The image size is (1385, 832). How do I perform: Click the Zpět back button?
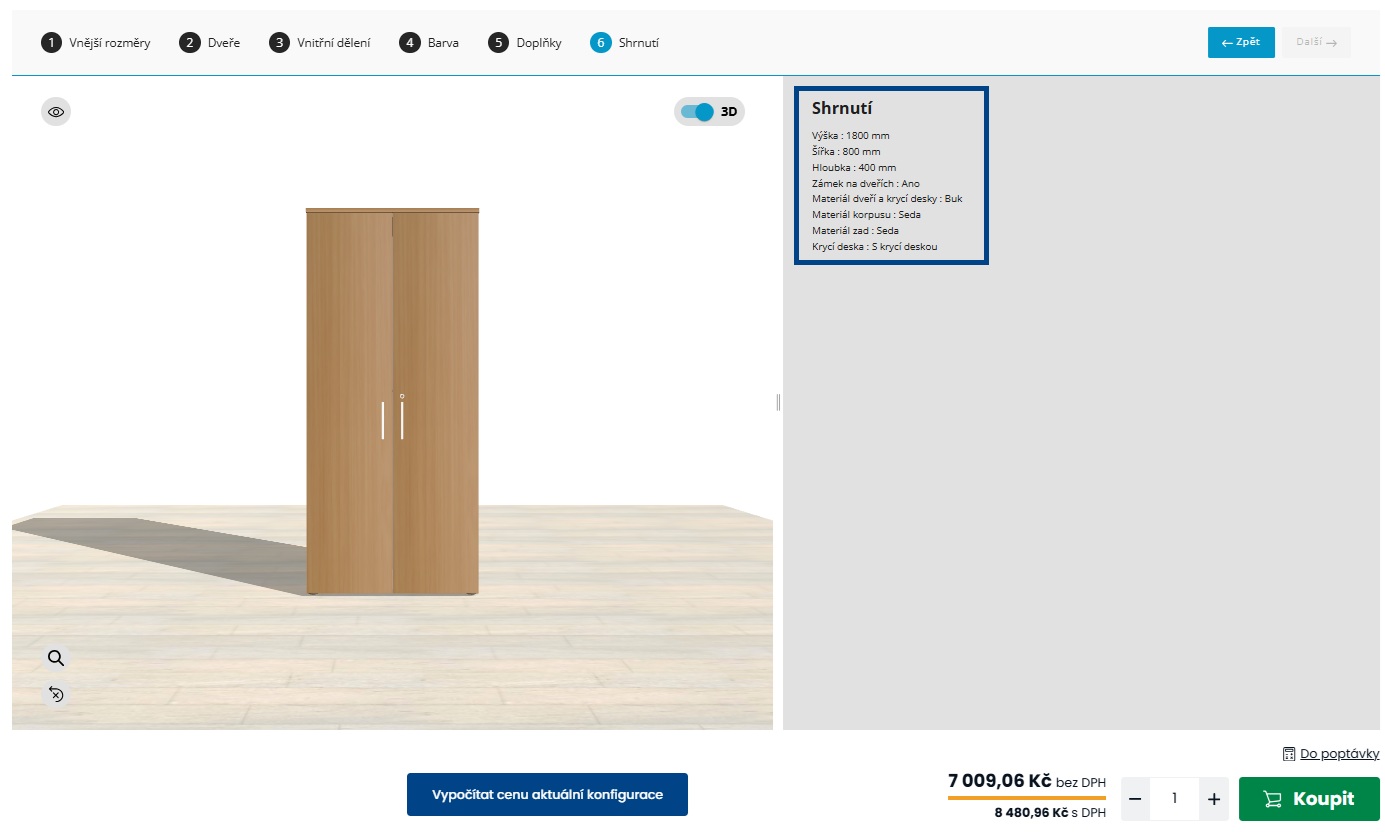coord(1241,42)
